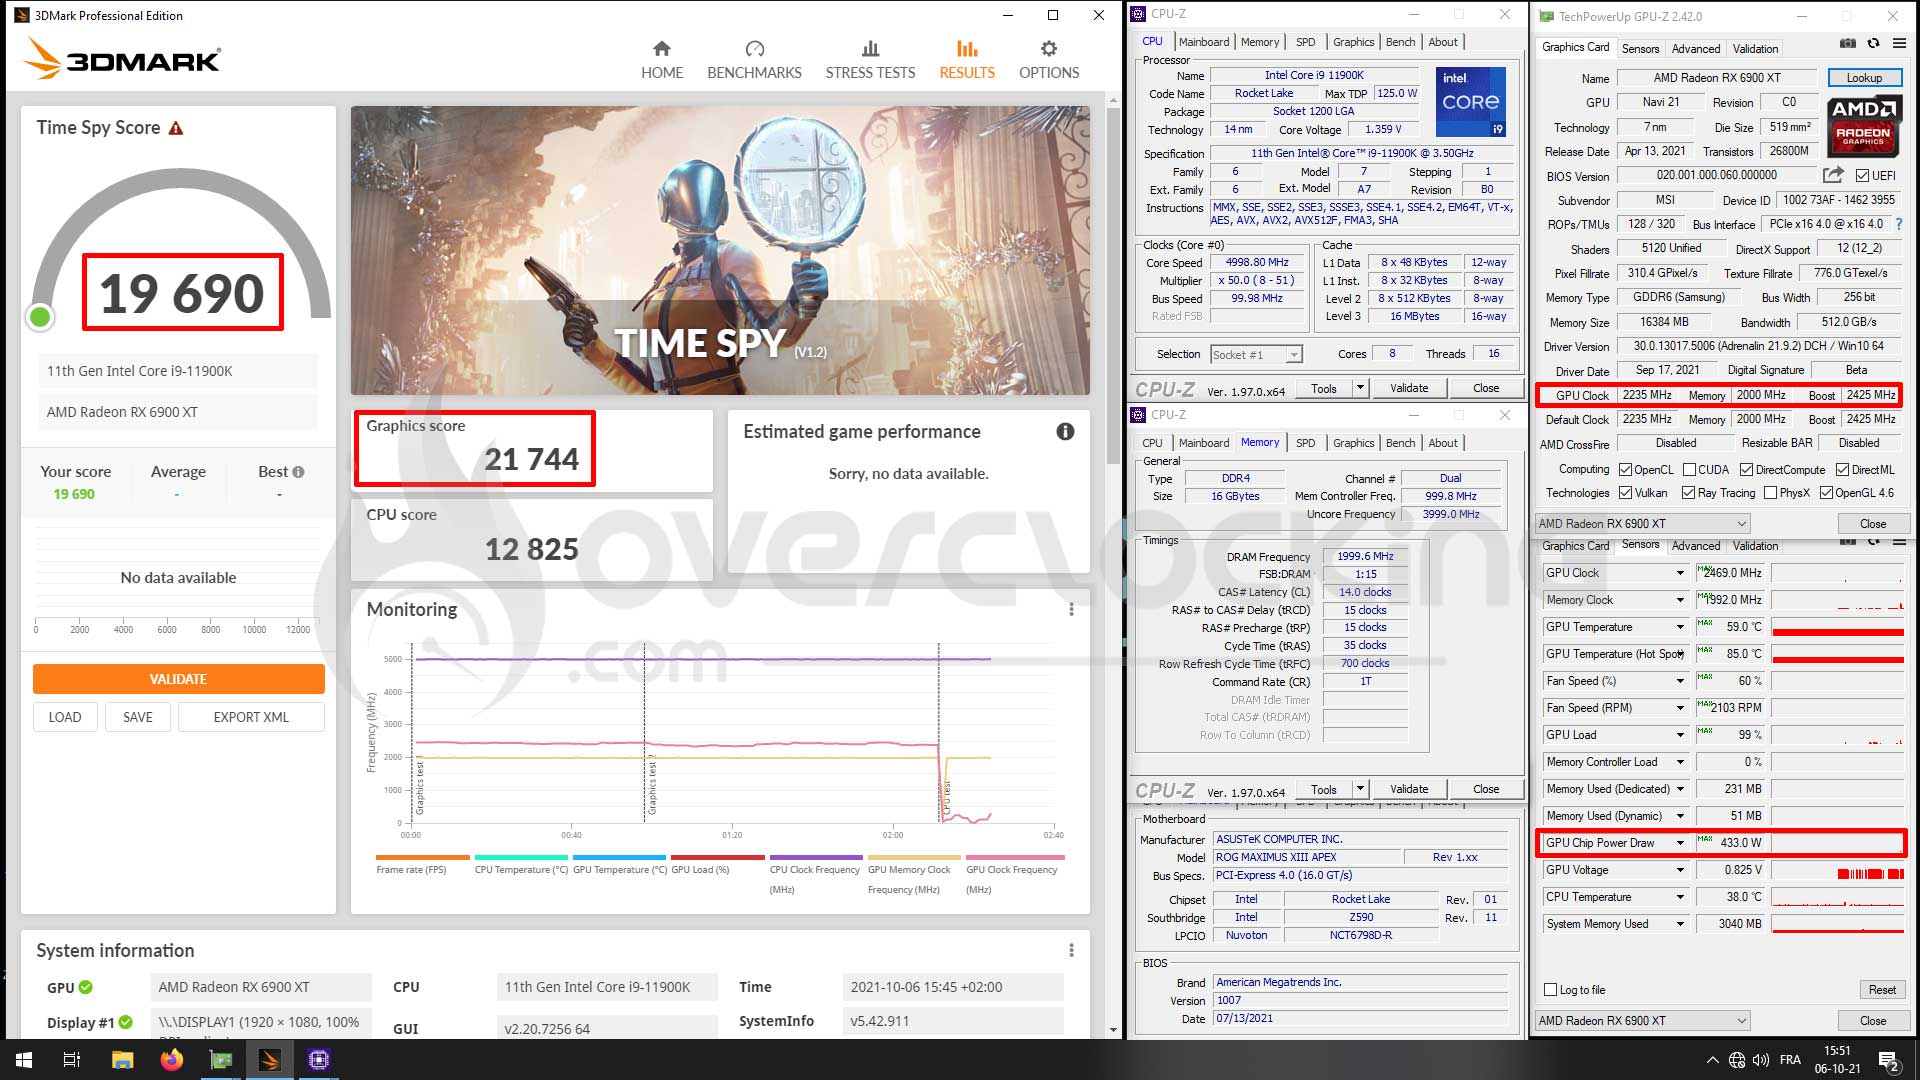Open the OPTIONS gear in 3DMark
Viewport: 1920px width, 1080px height.
1048,48
